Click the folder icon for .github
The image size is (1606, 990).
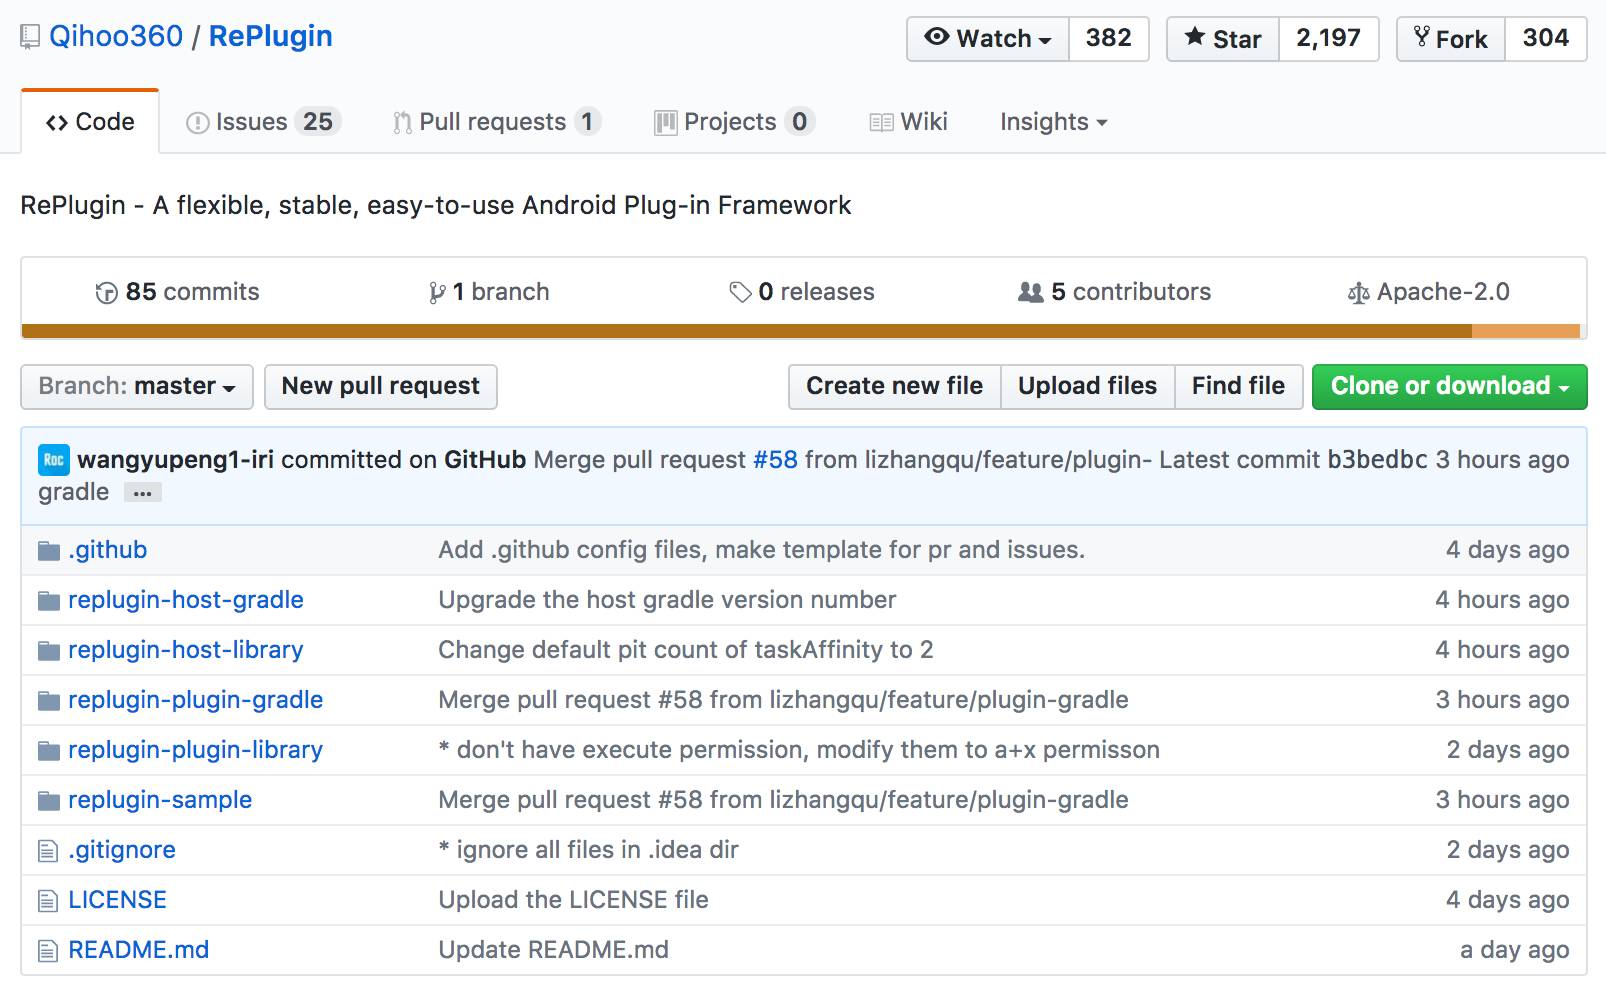click(48, 551)
